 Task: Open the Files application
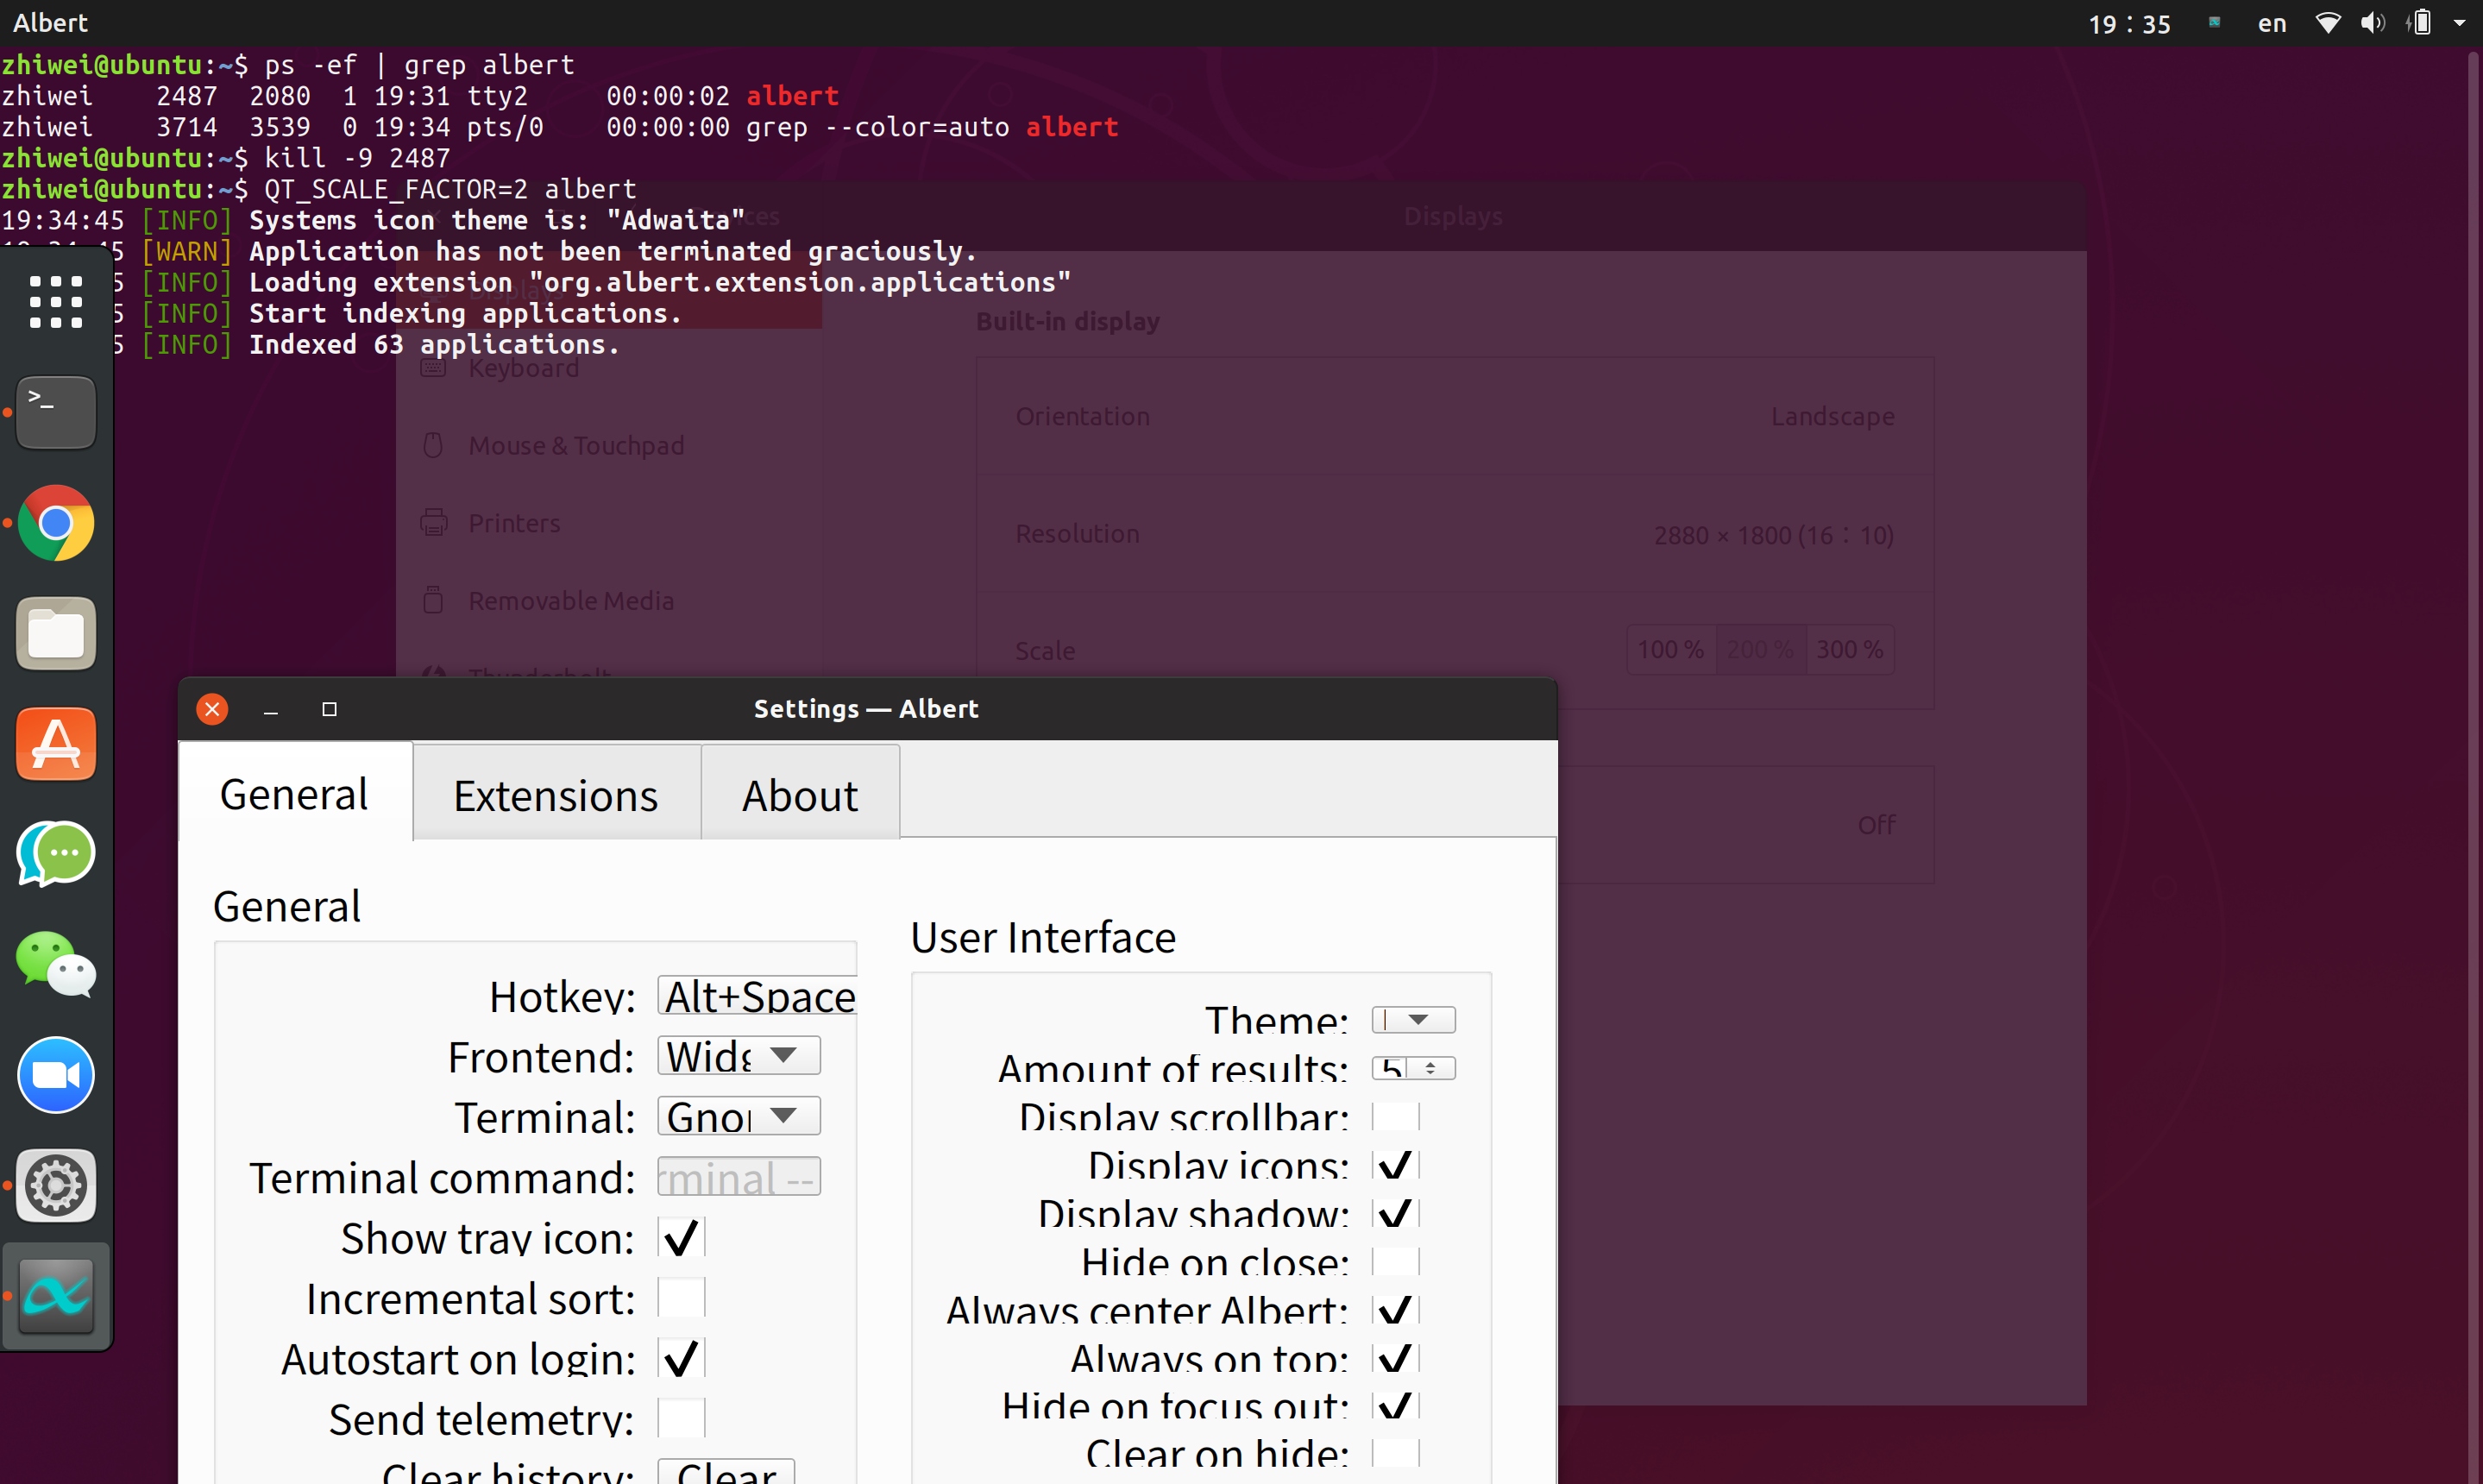click(55, 632)
